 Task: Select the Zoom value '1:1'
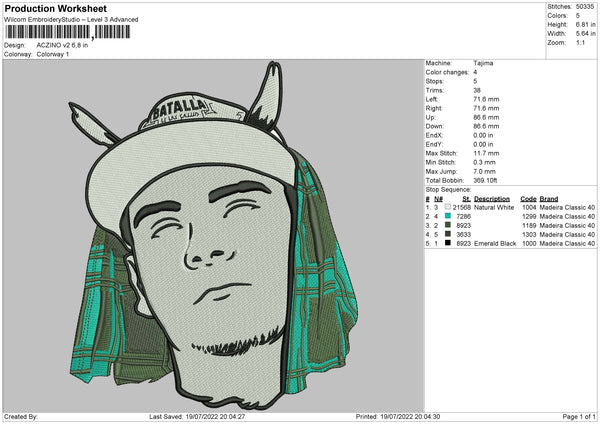coord(580,42)
